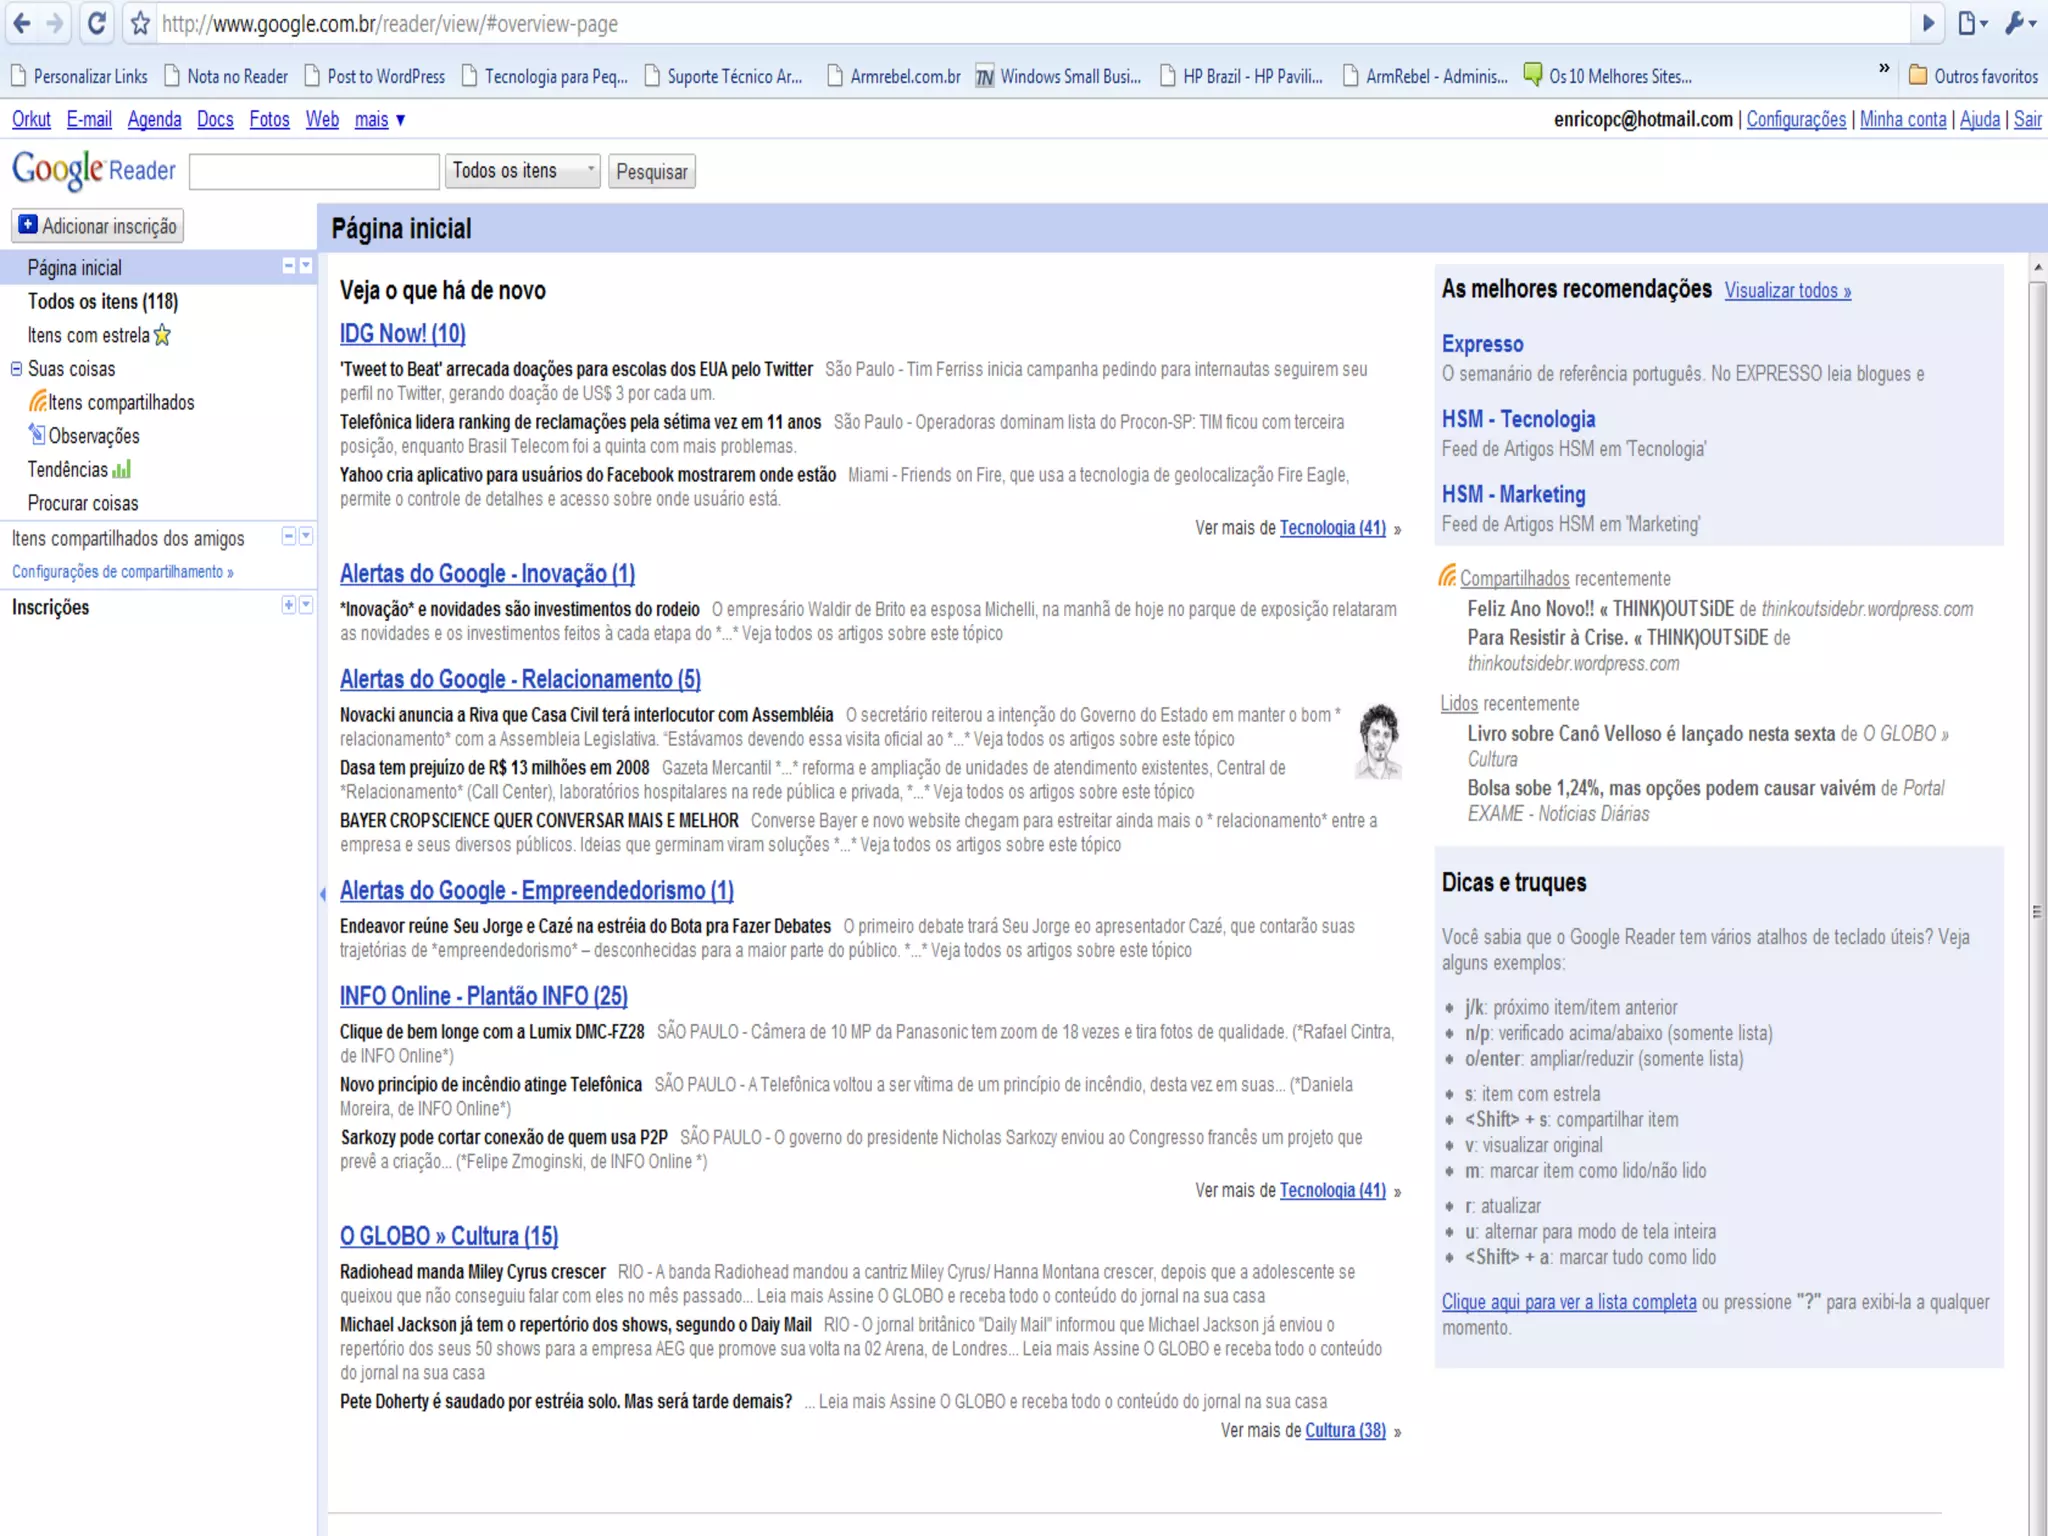Screen dimensions: 2048x1536
Task: Click the browser back arrow
Action: tap(22, 23)
